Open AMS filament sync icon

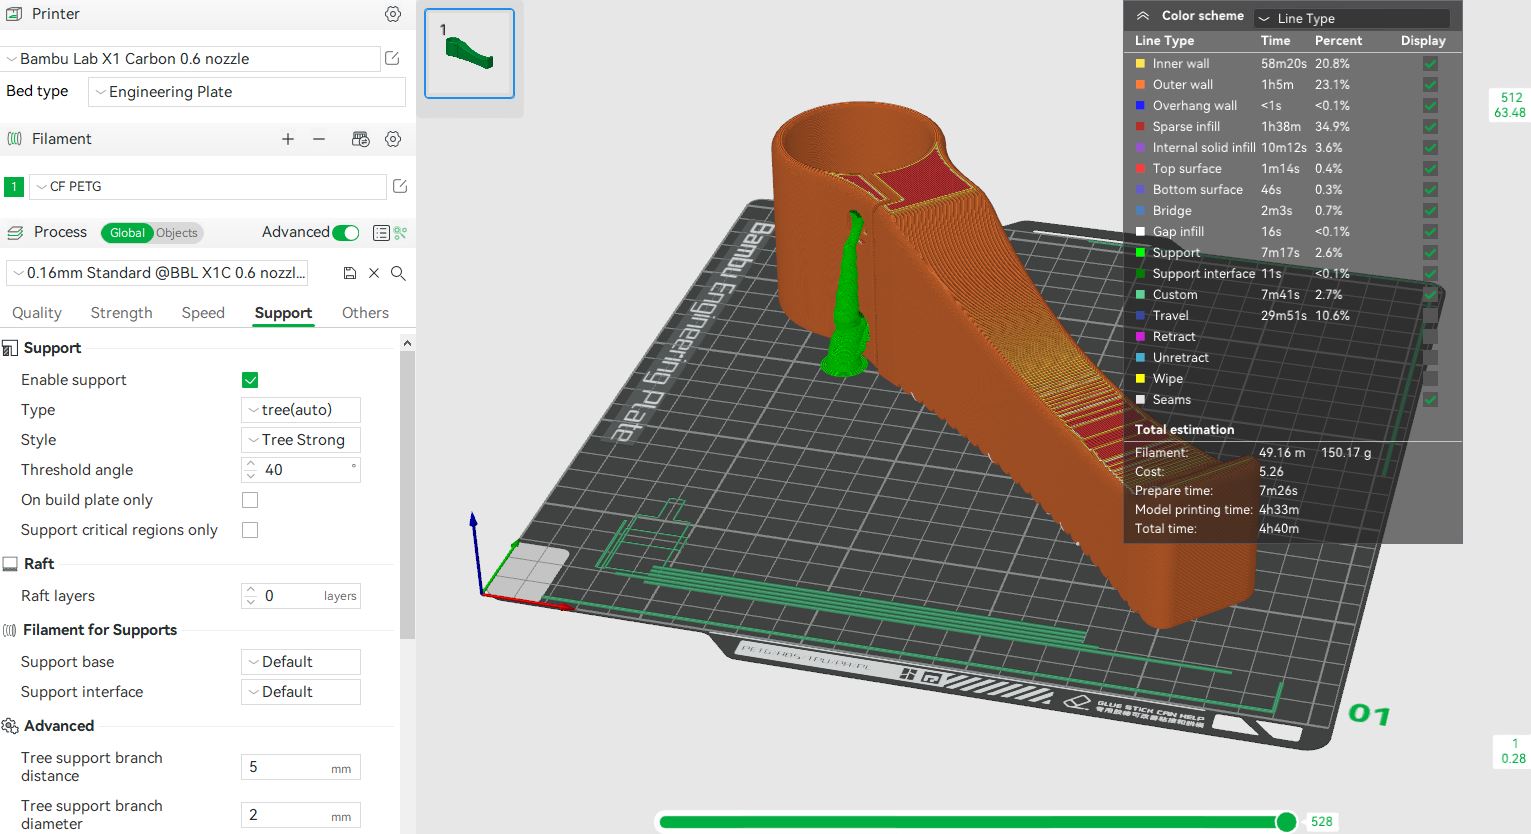point(361,139)
